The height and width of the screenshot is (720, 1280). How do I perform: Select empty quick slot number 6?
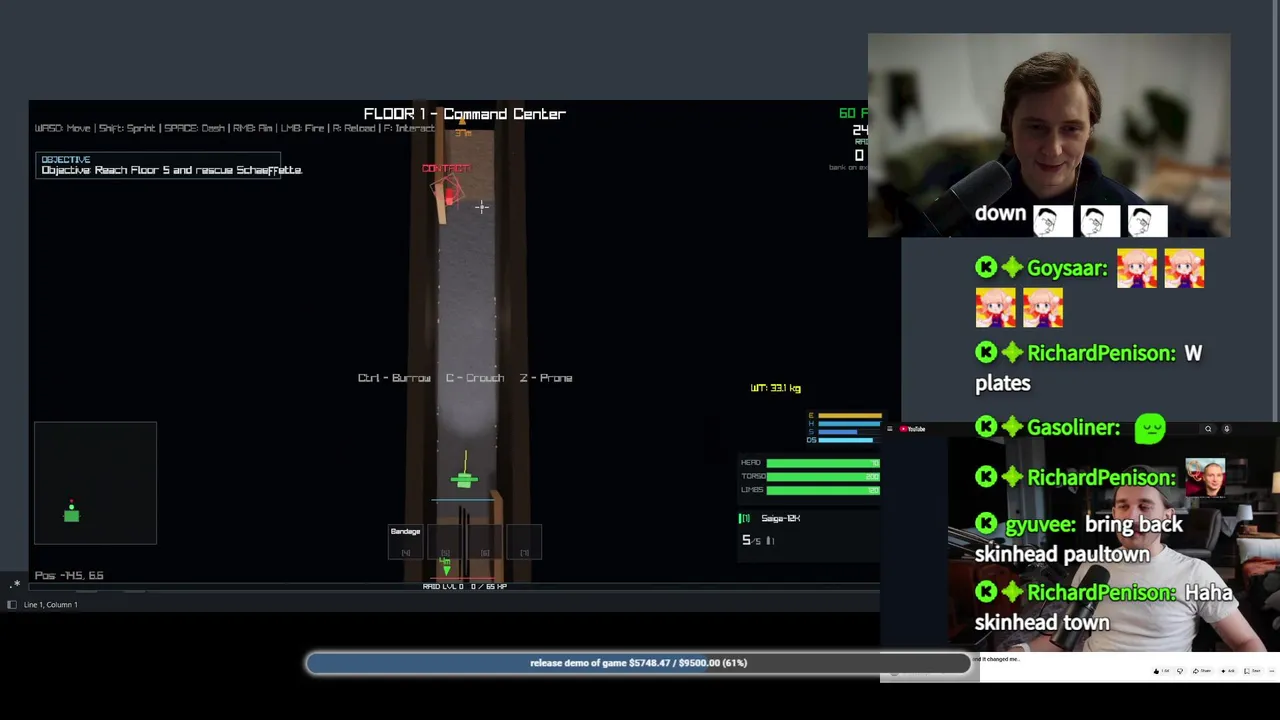(485, 541)
